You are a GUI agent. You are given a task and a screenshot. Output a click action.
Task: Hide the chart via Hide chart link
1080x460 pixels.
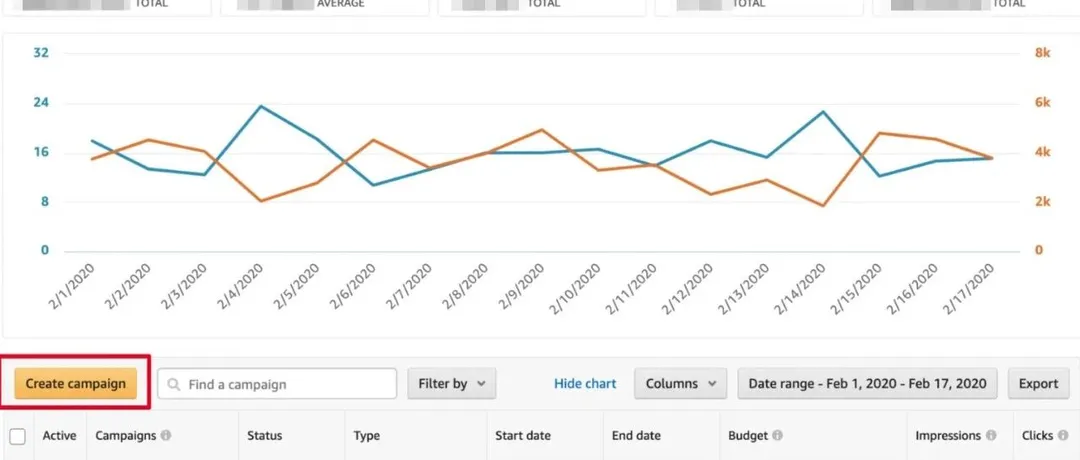(x=585, y=384)
